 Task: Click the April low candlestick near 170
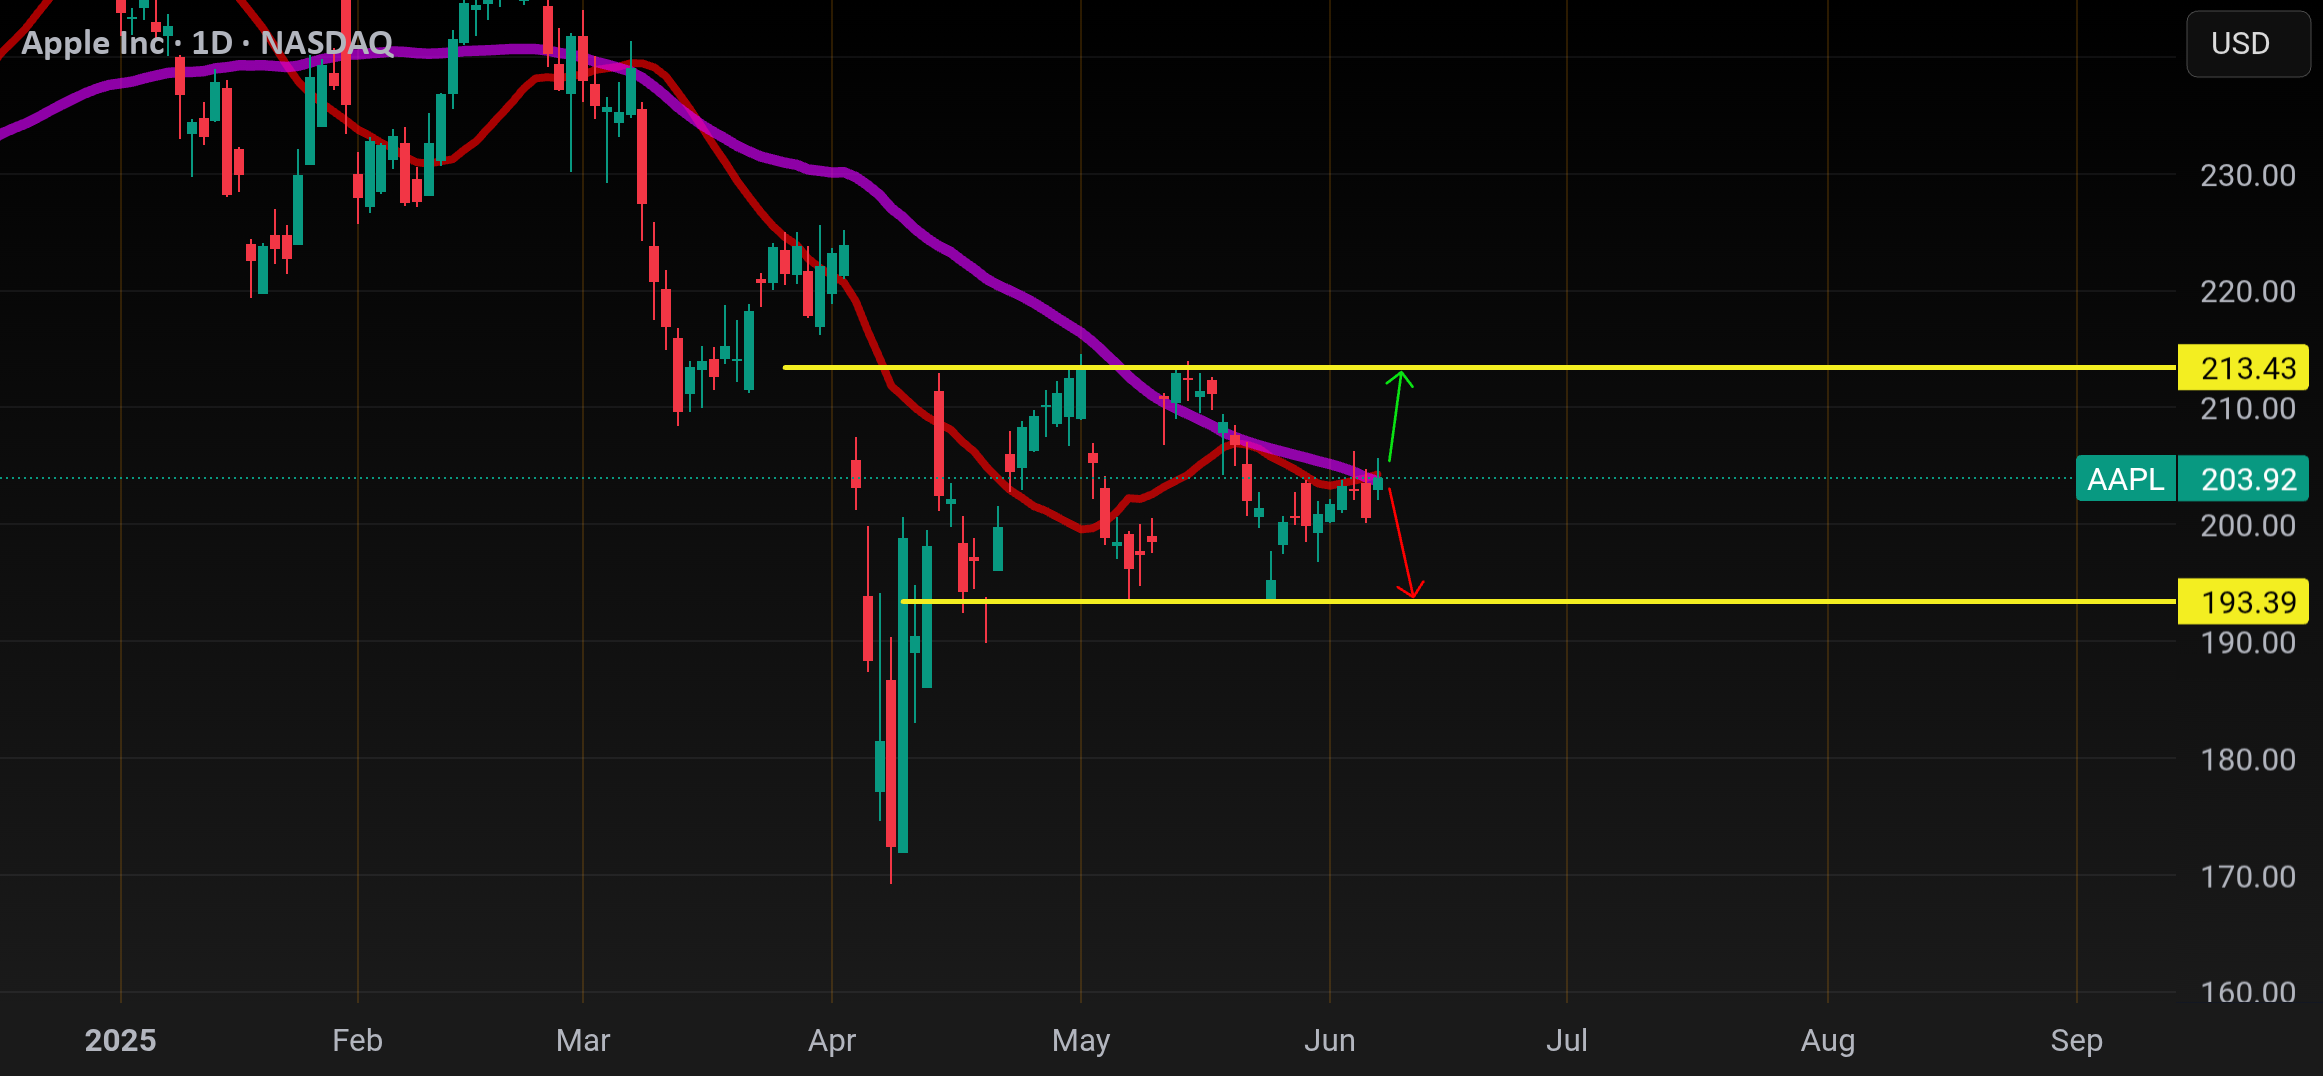pos(891,780)
